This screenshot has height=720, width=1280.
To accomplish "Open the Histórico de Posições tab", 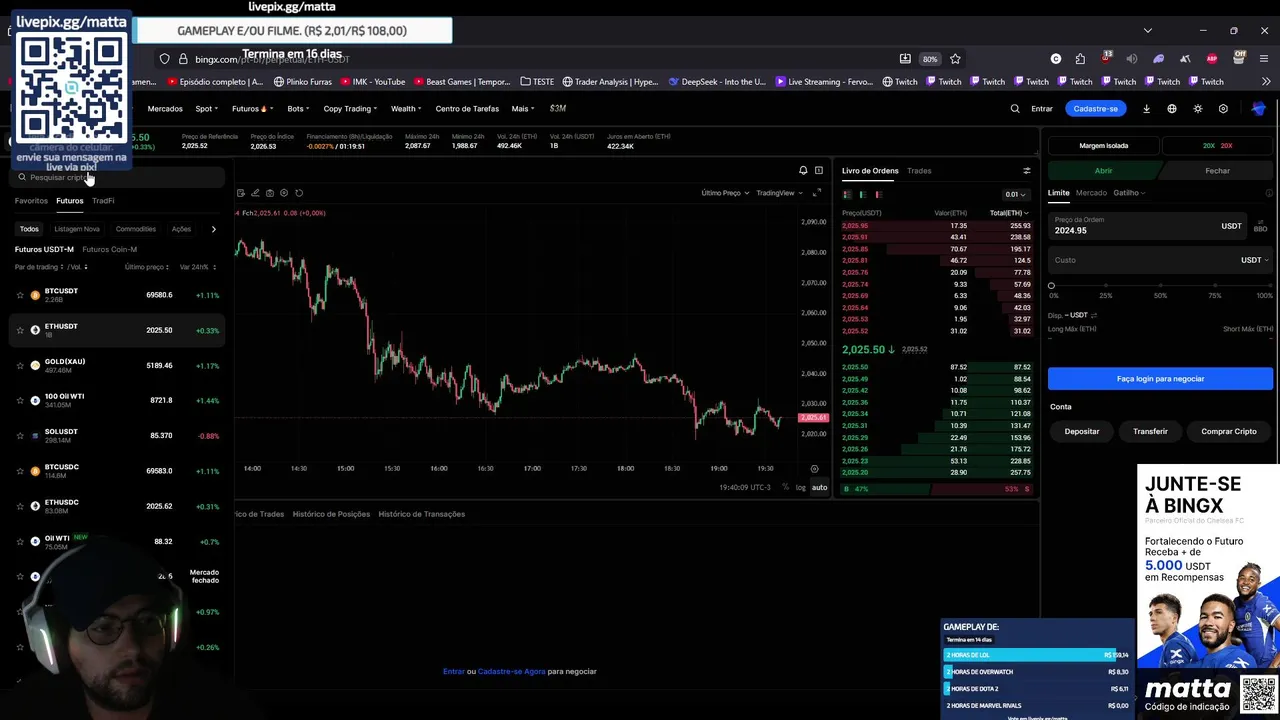I will (x=331, y=514).
